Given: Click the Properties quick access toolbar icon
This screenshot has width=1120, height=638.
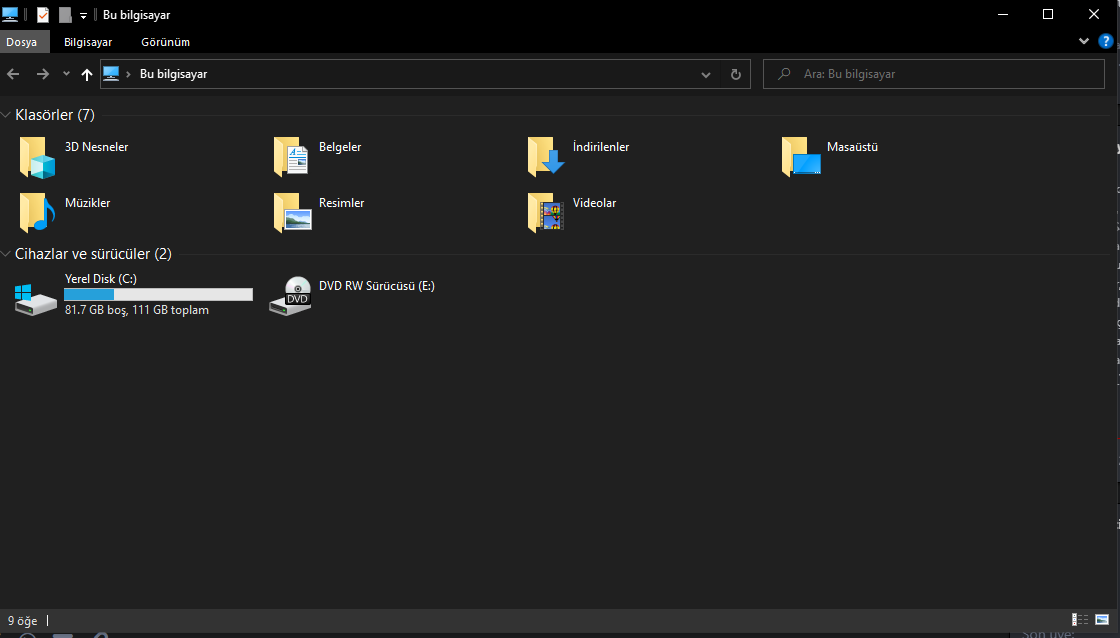Looking at the screenshot, I should pyautogui.click(x=43, y=14).
